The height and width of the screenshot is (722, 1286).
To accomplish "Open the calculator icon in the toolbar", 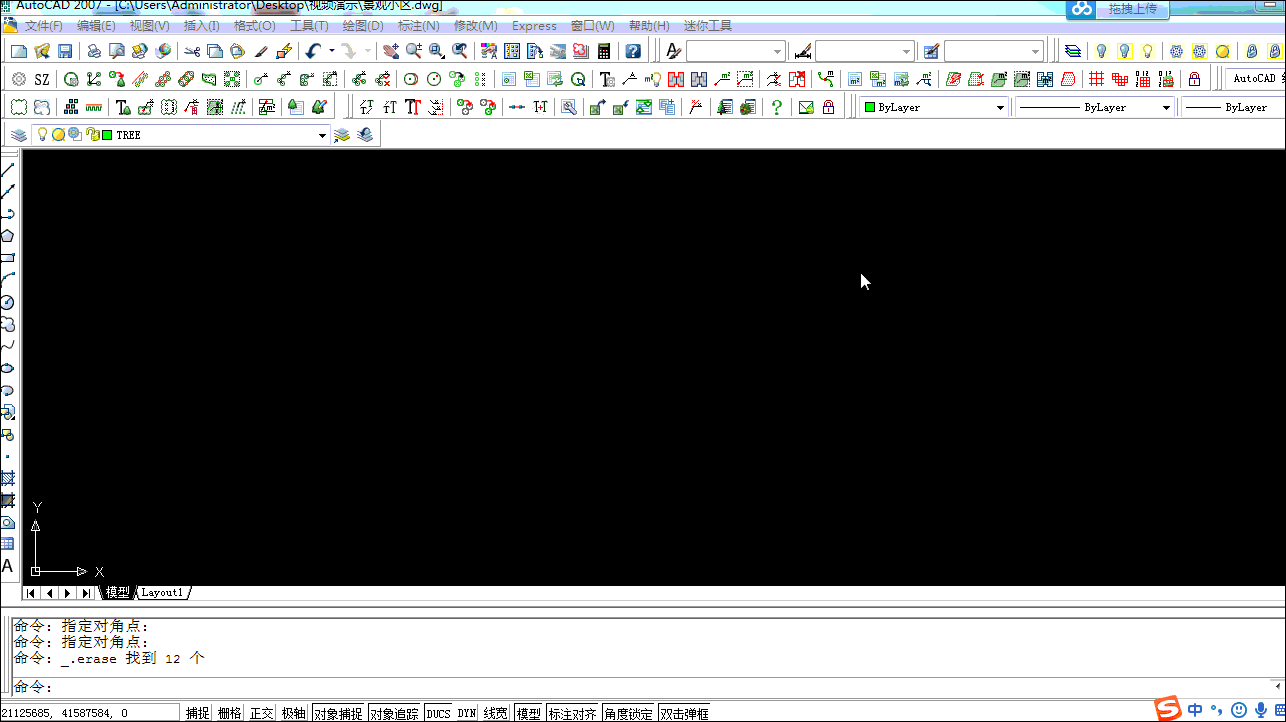I will click(604, 51).
